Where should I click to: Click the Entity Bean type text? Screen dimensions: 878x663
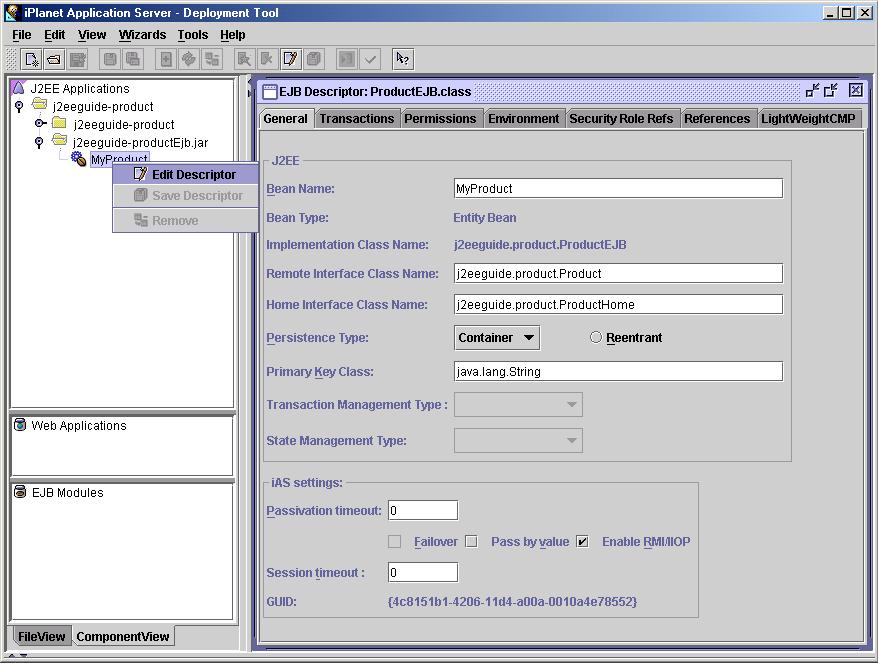click(485, 217)
